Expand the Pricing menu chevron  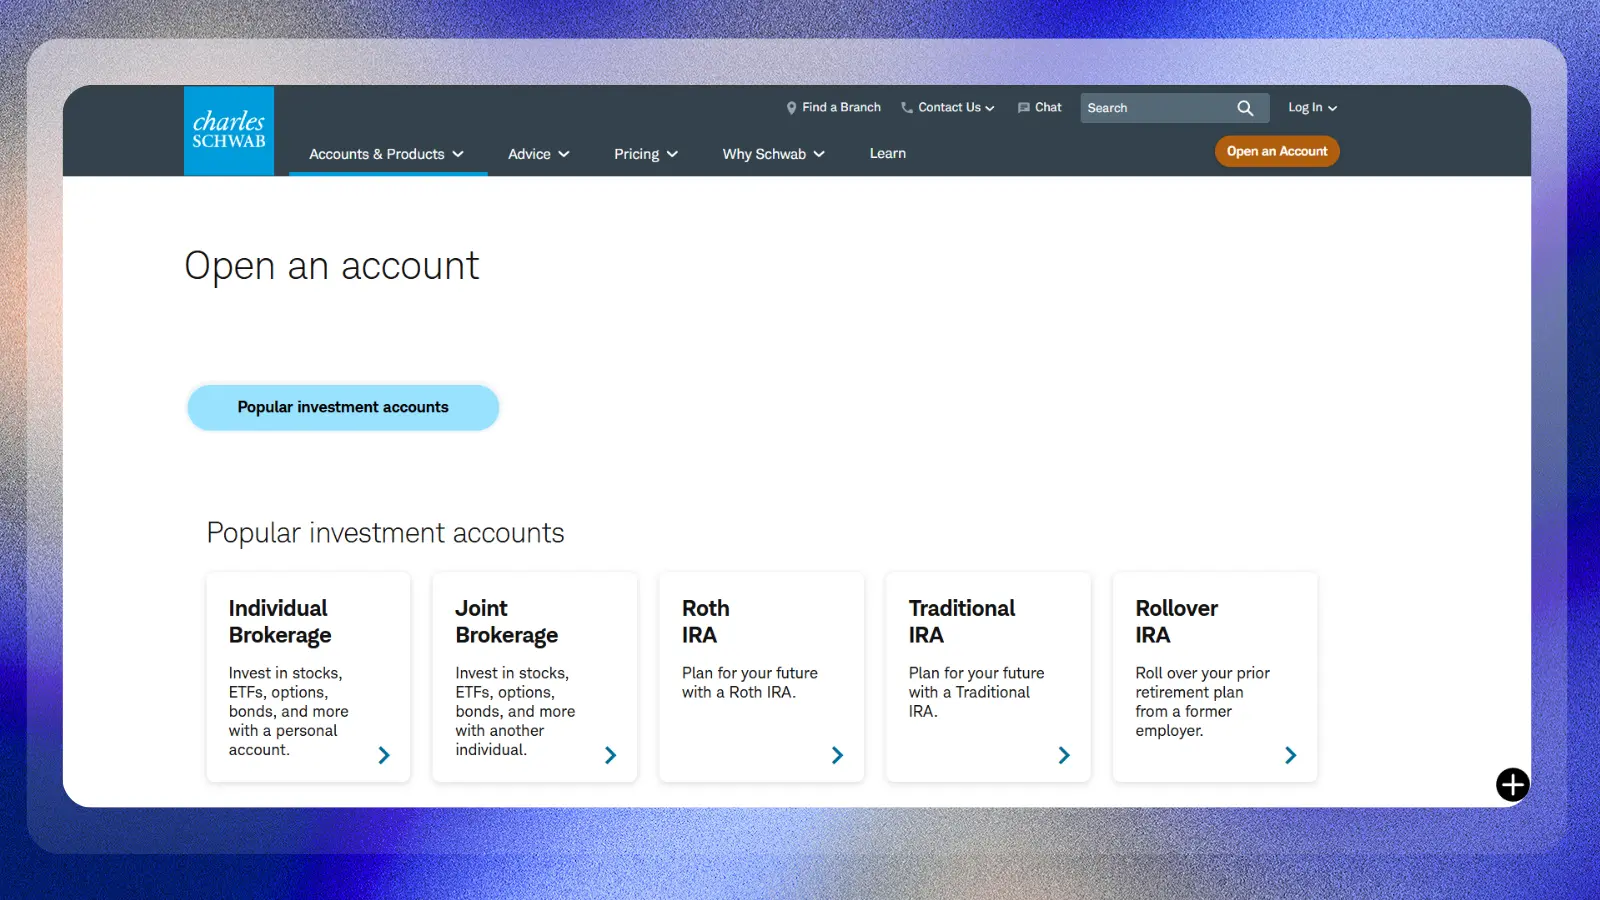pyautogui.click(x=672, y=154)
